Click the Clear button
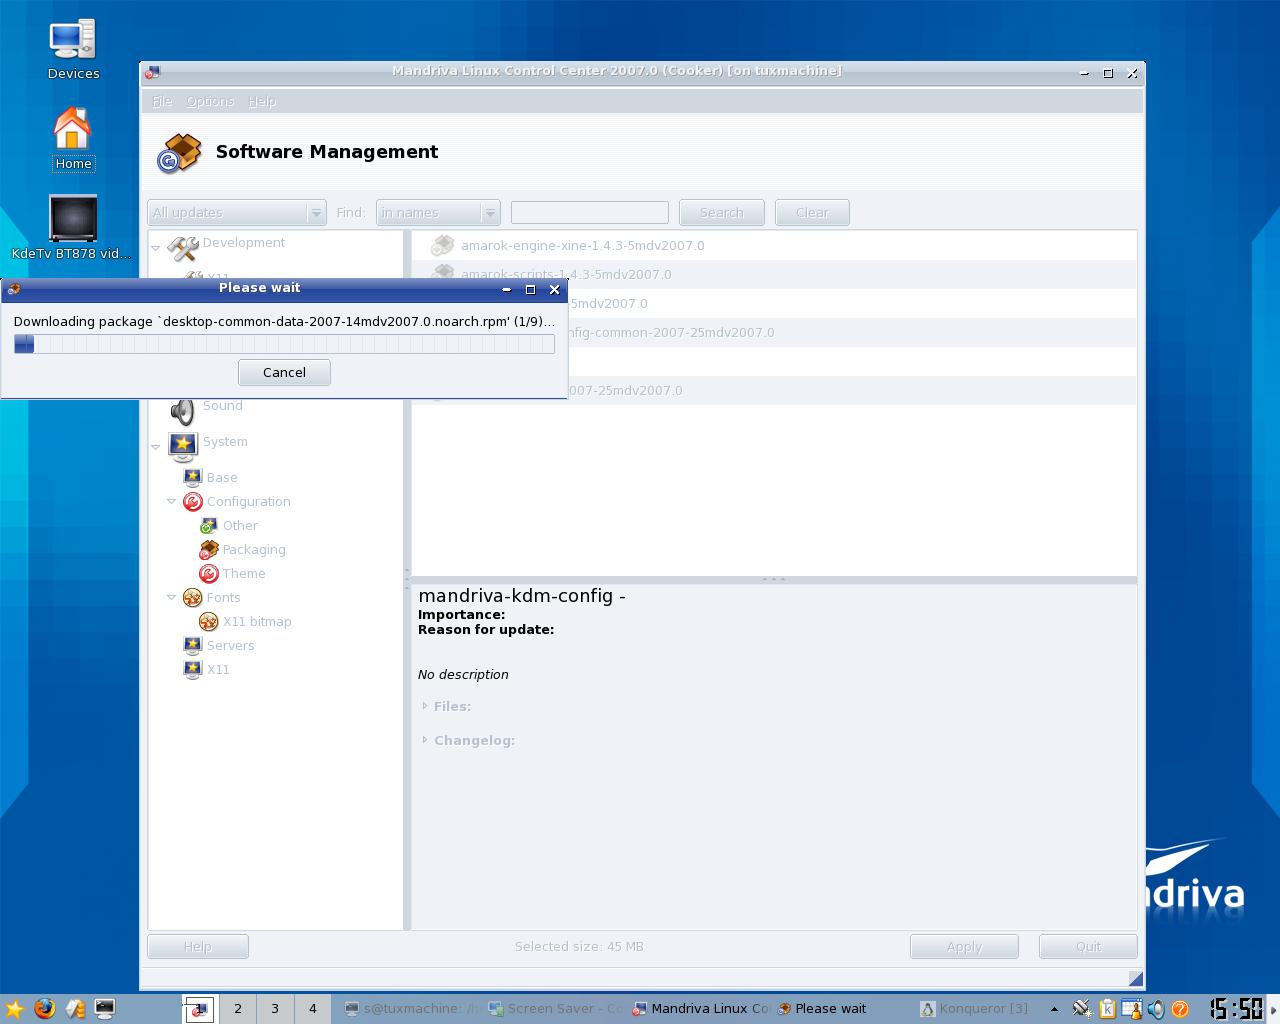Image resolution: width=1280 pixels, height=1024 pixels. 812,213
